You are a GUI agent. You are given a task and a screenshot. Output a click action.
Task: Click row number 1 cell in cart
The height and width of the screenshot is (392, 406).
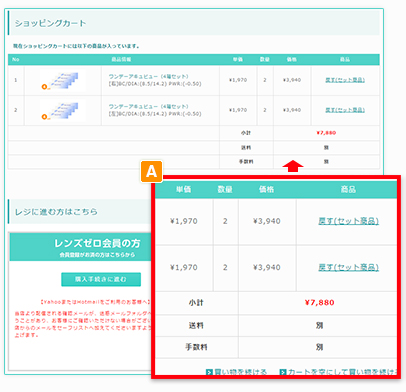(x=16, y=80)
